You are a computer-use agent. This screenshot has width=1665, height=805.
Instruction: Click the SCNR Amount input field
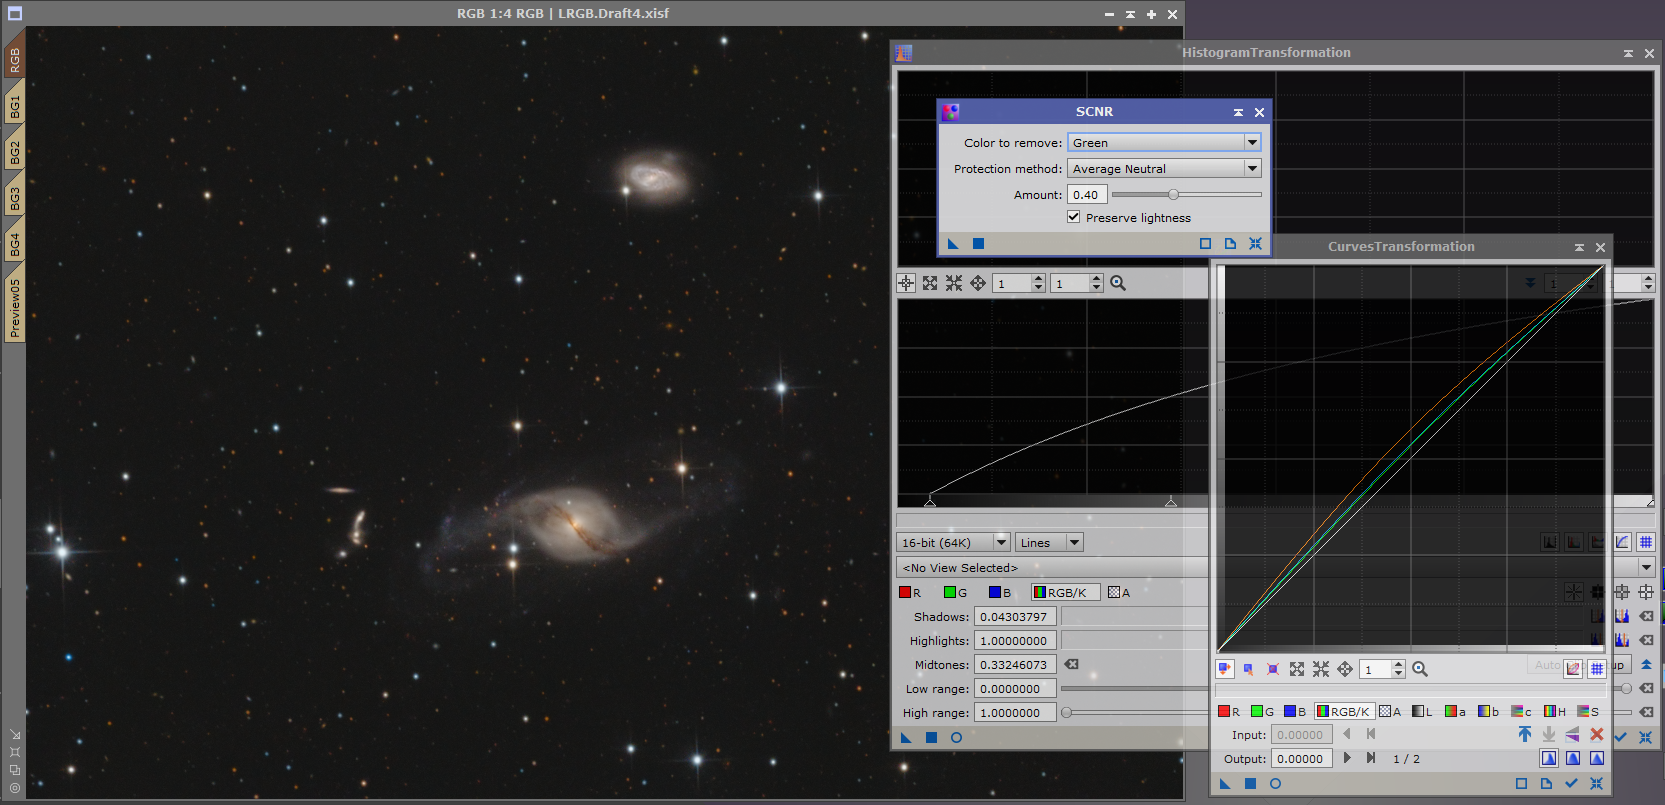pyautogui.click(x=1087, y=194)
